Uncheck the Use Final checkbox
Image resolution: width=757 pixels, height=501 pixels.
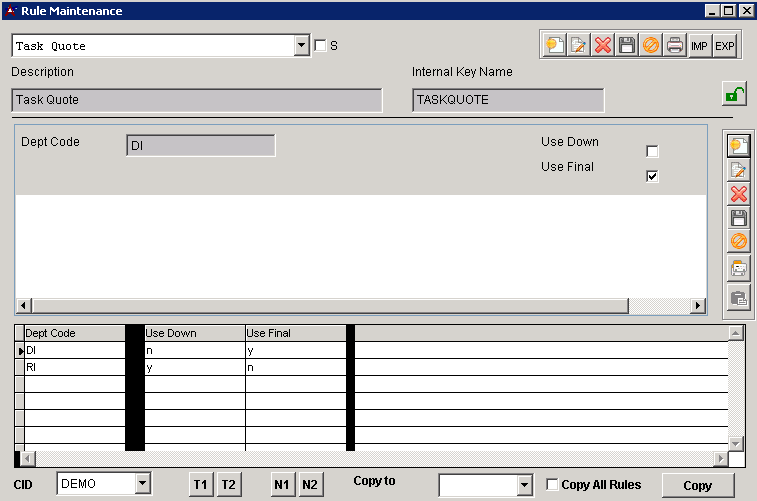coord(653,176)
